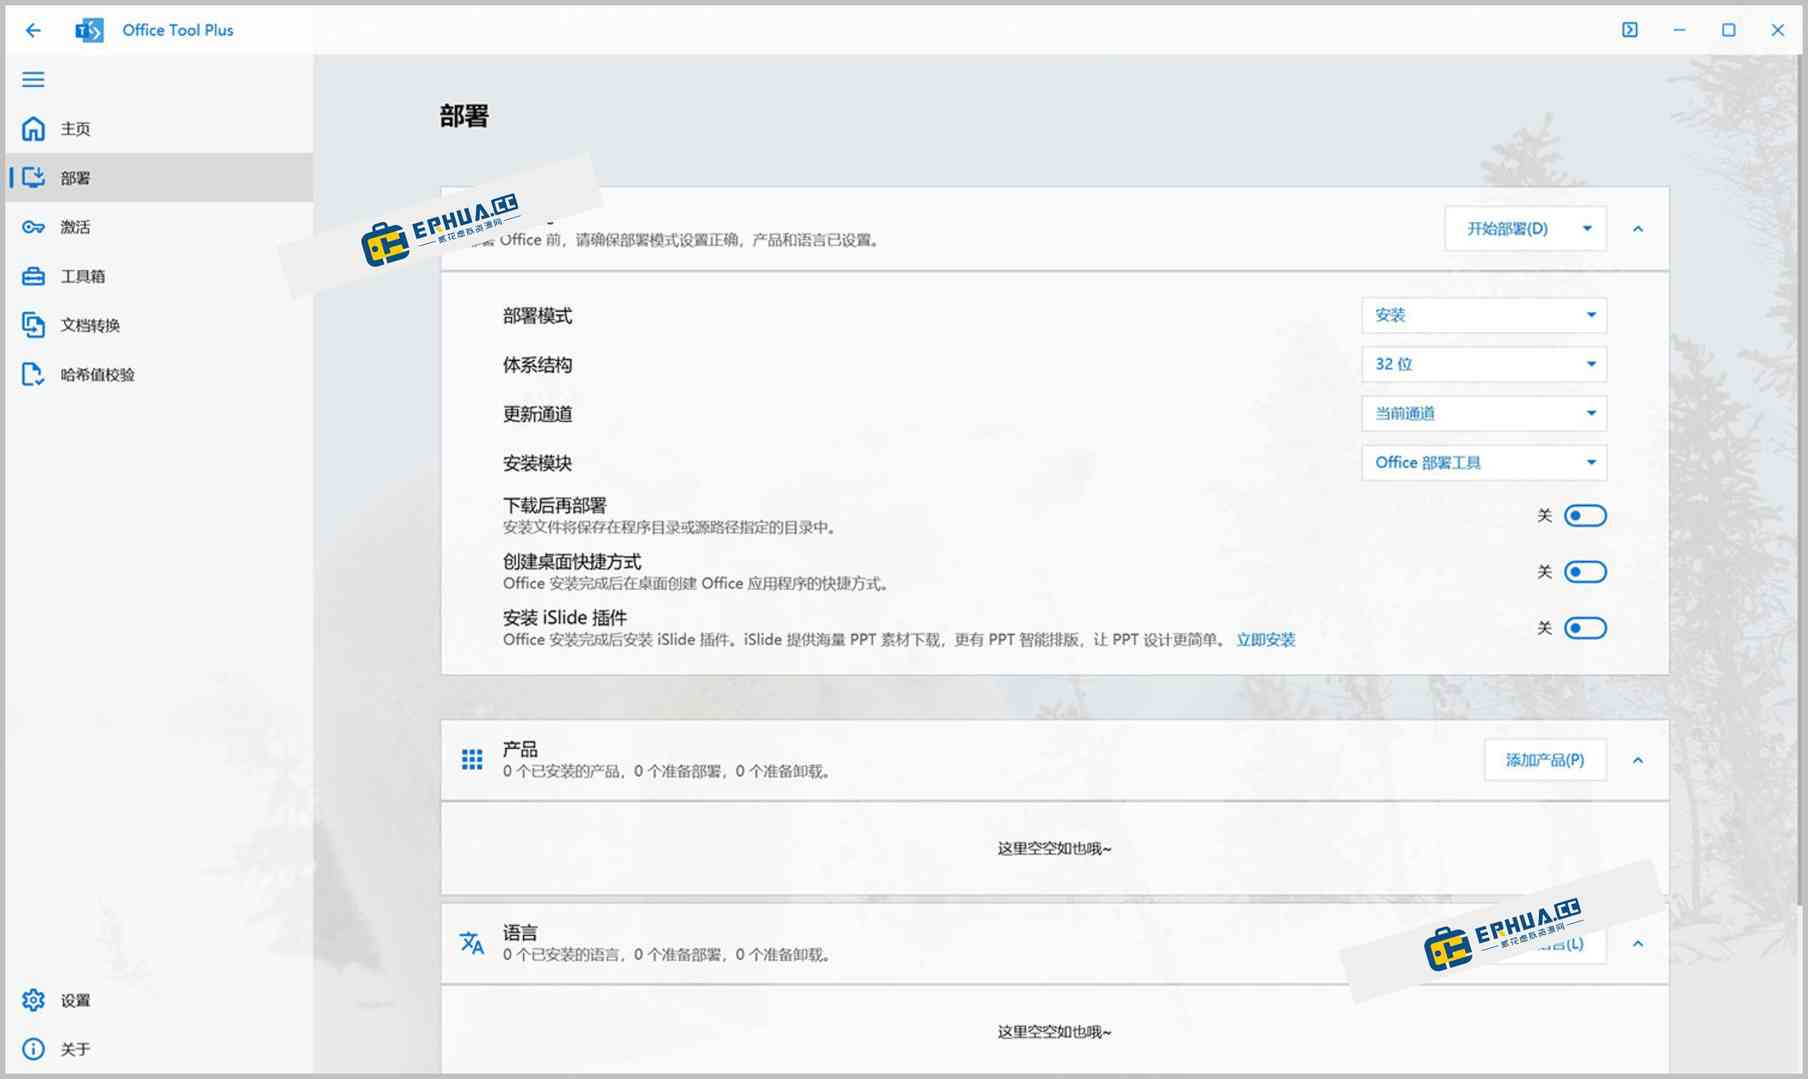This screenshot has height=1079, width=1808.
Task: View the 关于 about page
Action: (75, 1049)
